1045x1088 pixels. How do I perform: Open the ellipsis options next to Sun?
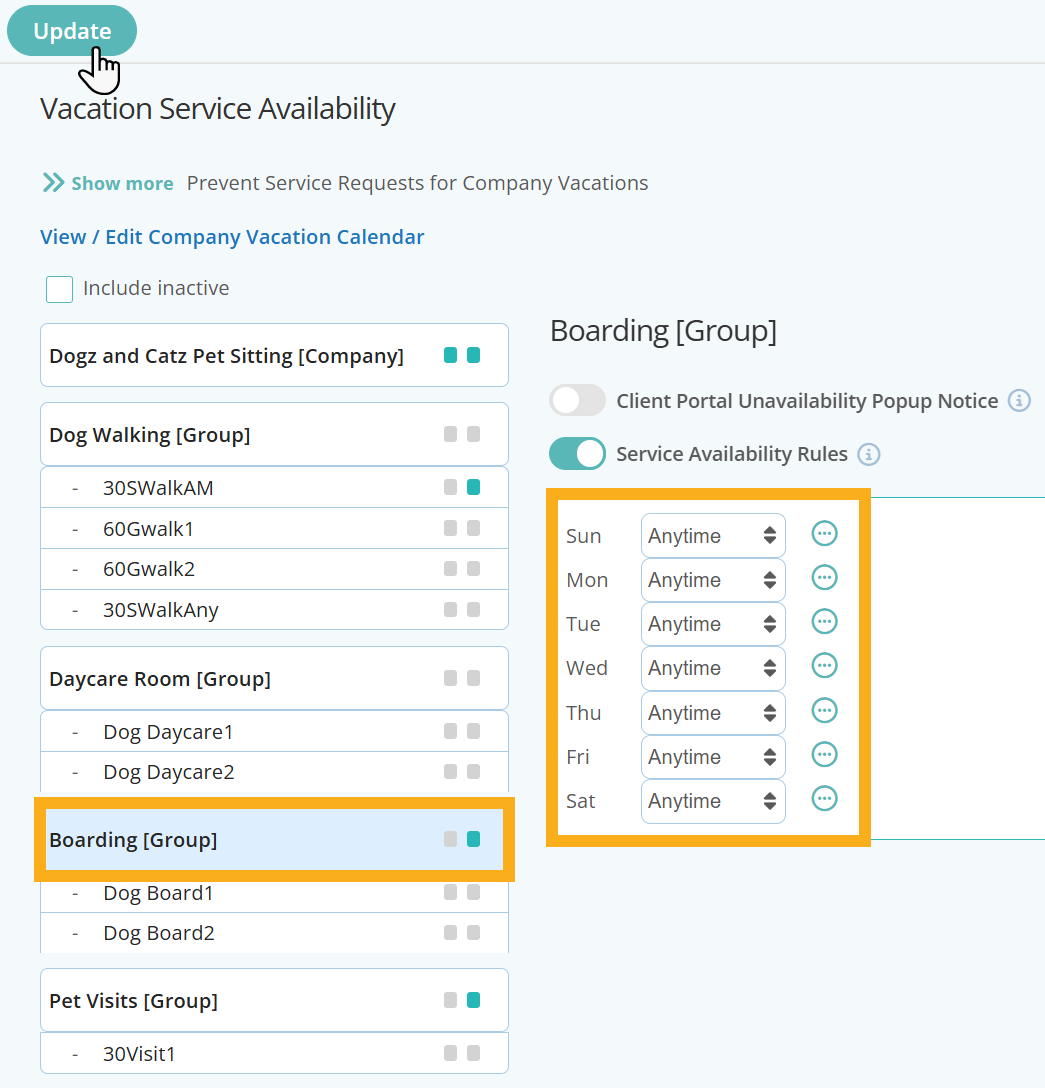click(x=824, y=533)
